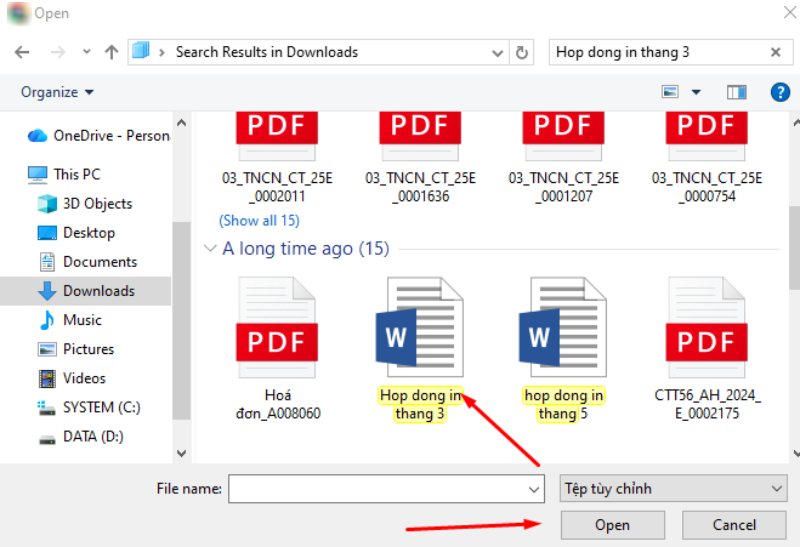The image size is (800, 547).
Task: Select the CTT56_AH_2024_E_0002175 PDF file
Action: pyautogui.click(x=707, y=350)
